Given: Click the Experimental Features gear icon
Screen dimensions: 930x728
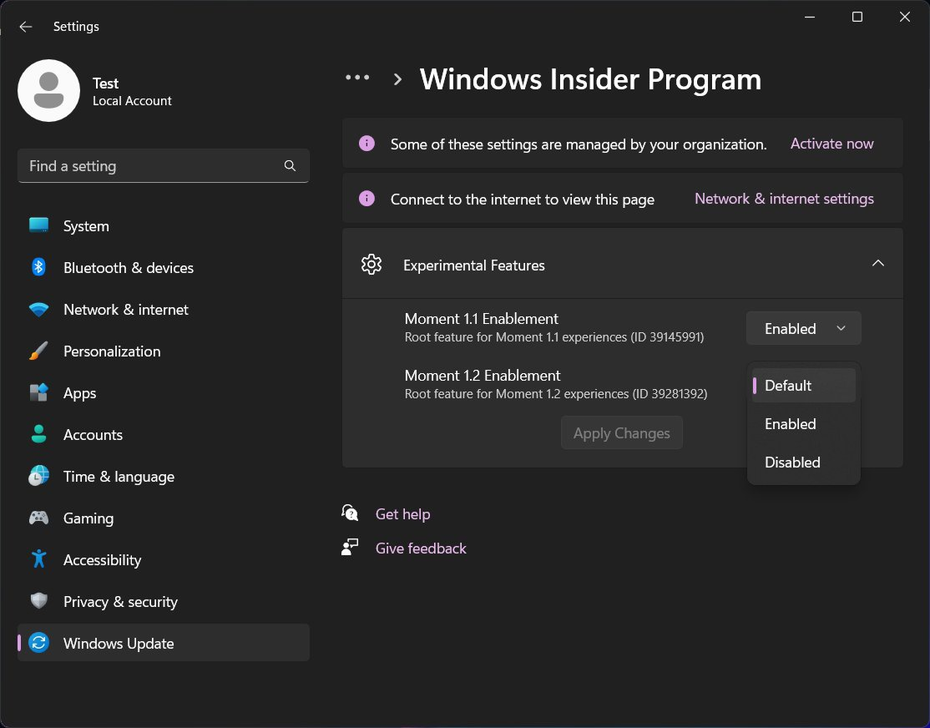Looking at the screenshot, I should (x=371, y=264).
